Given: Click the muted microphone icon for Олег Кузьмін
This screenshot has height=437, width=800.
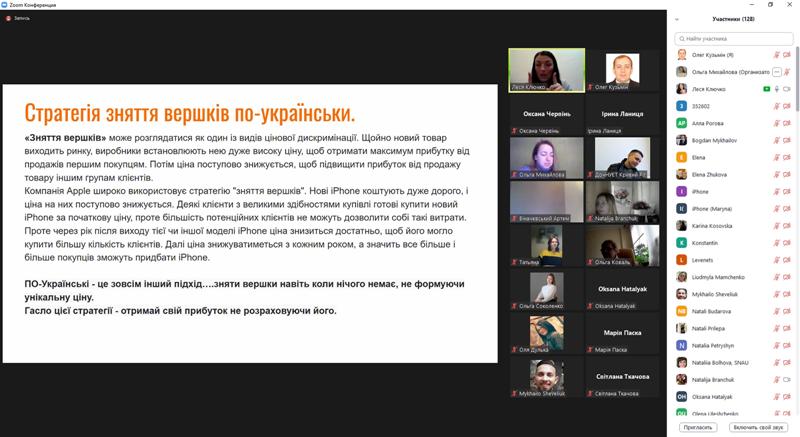Looking at the screenshot, I should [777, 55].
